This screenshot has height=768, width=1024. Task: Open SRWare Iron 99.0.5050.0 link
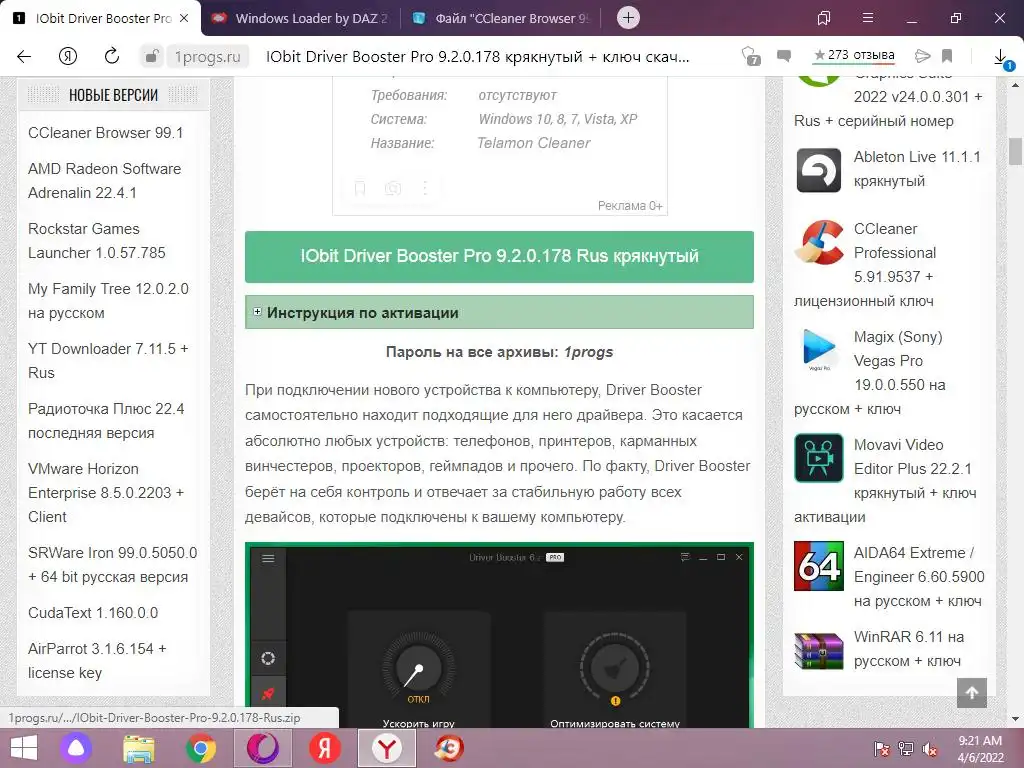112,564
